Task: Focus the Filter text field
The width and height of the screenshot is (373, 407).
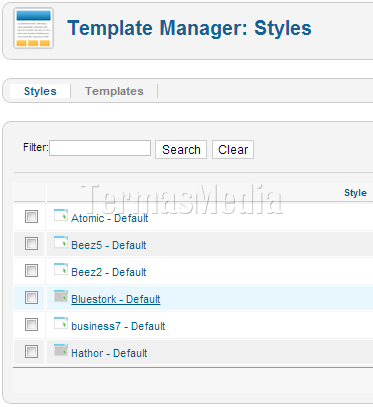Action: (100, 148)
